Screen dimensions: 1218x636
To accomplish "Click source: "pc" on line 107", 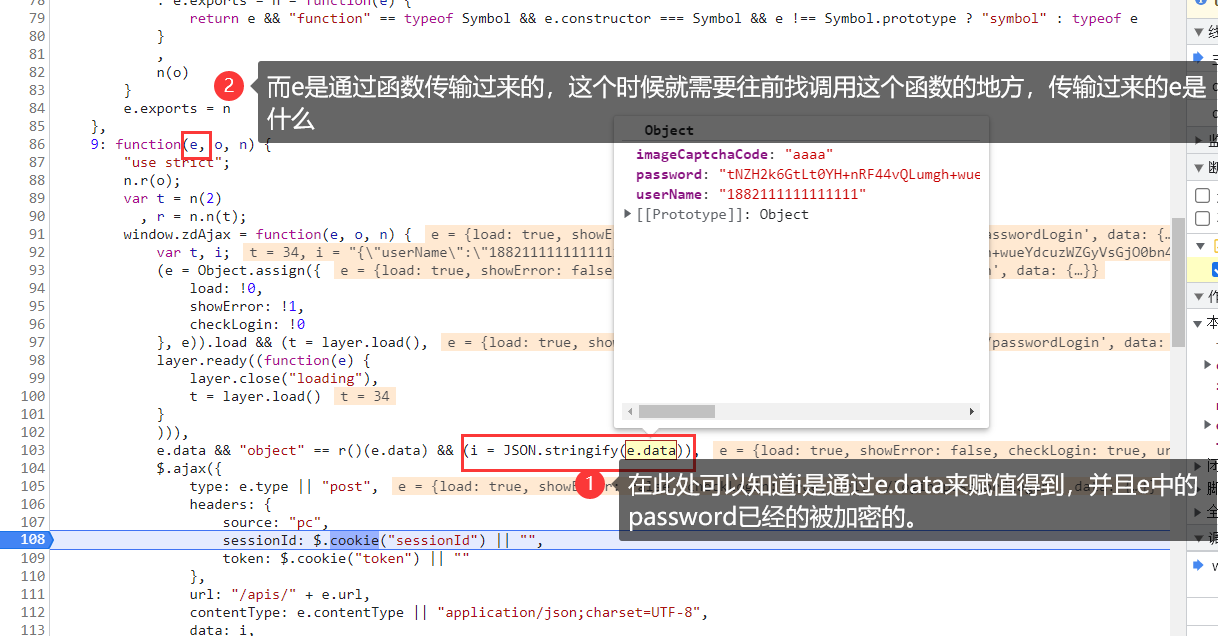I will coord(272,522).
